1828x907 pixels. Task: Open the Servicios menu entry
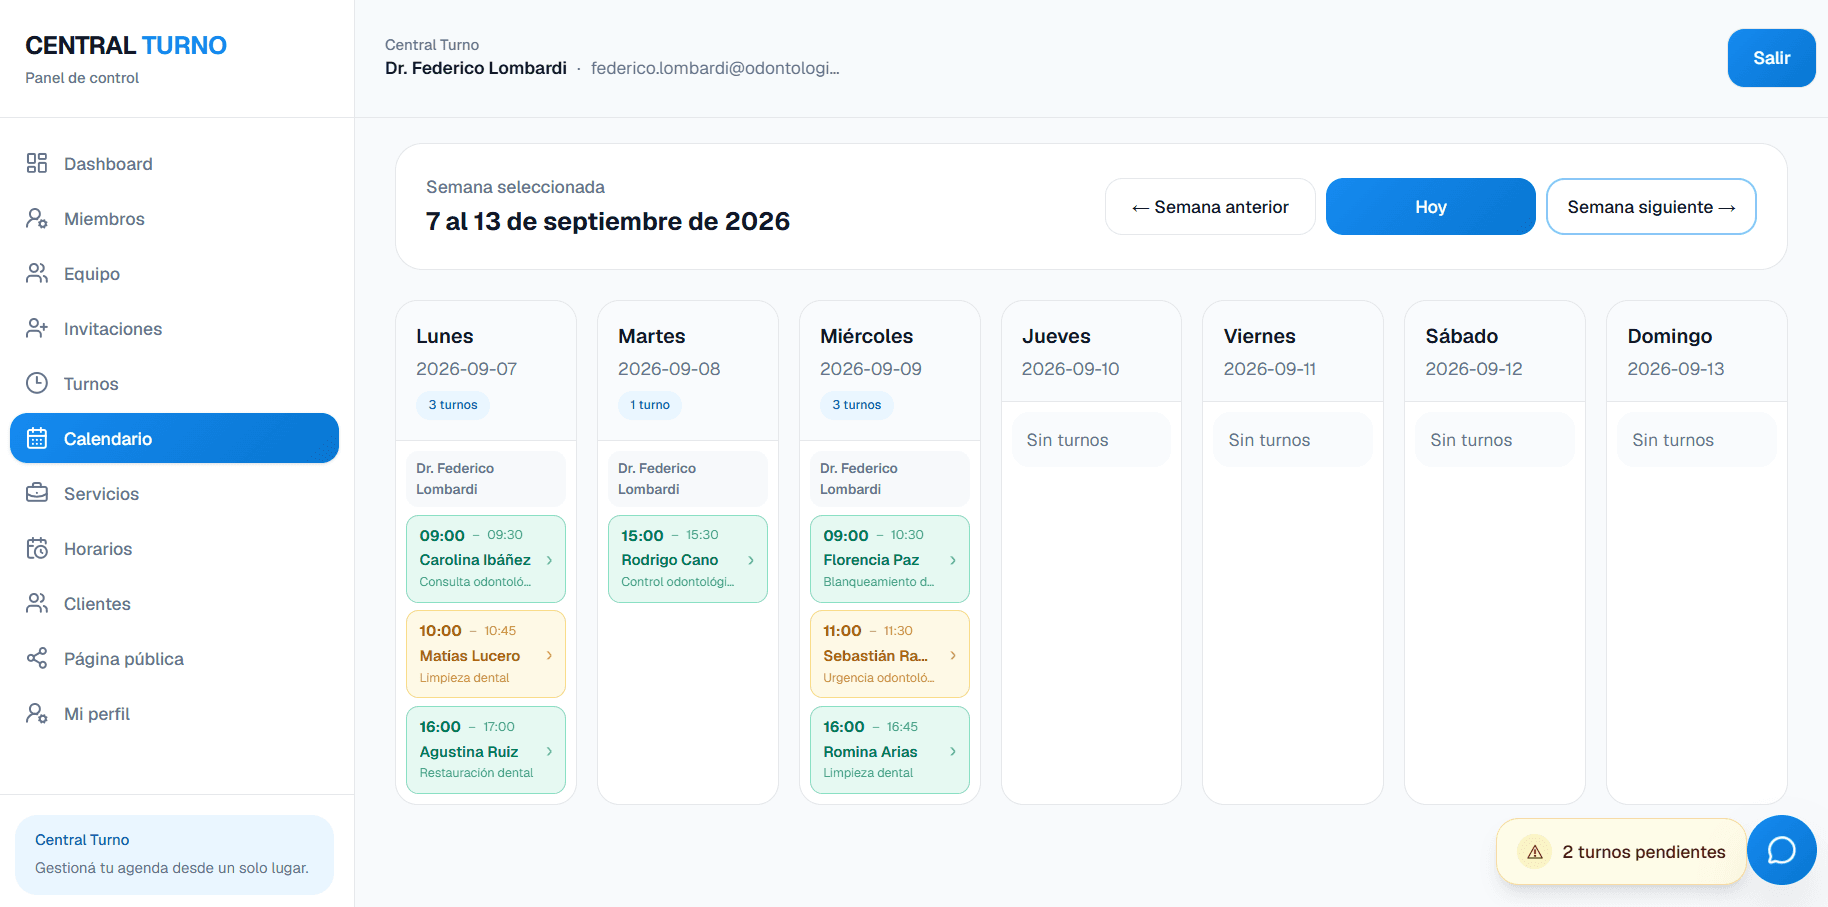174,493
